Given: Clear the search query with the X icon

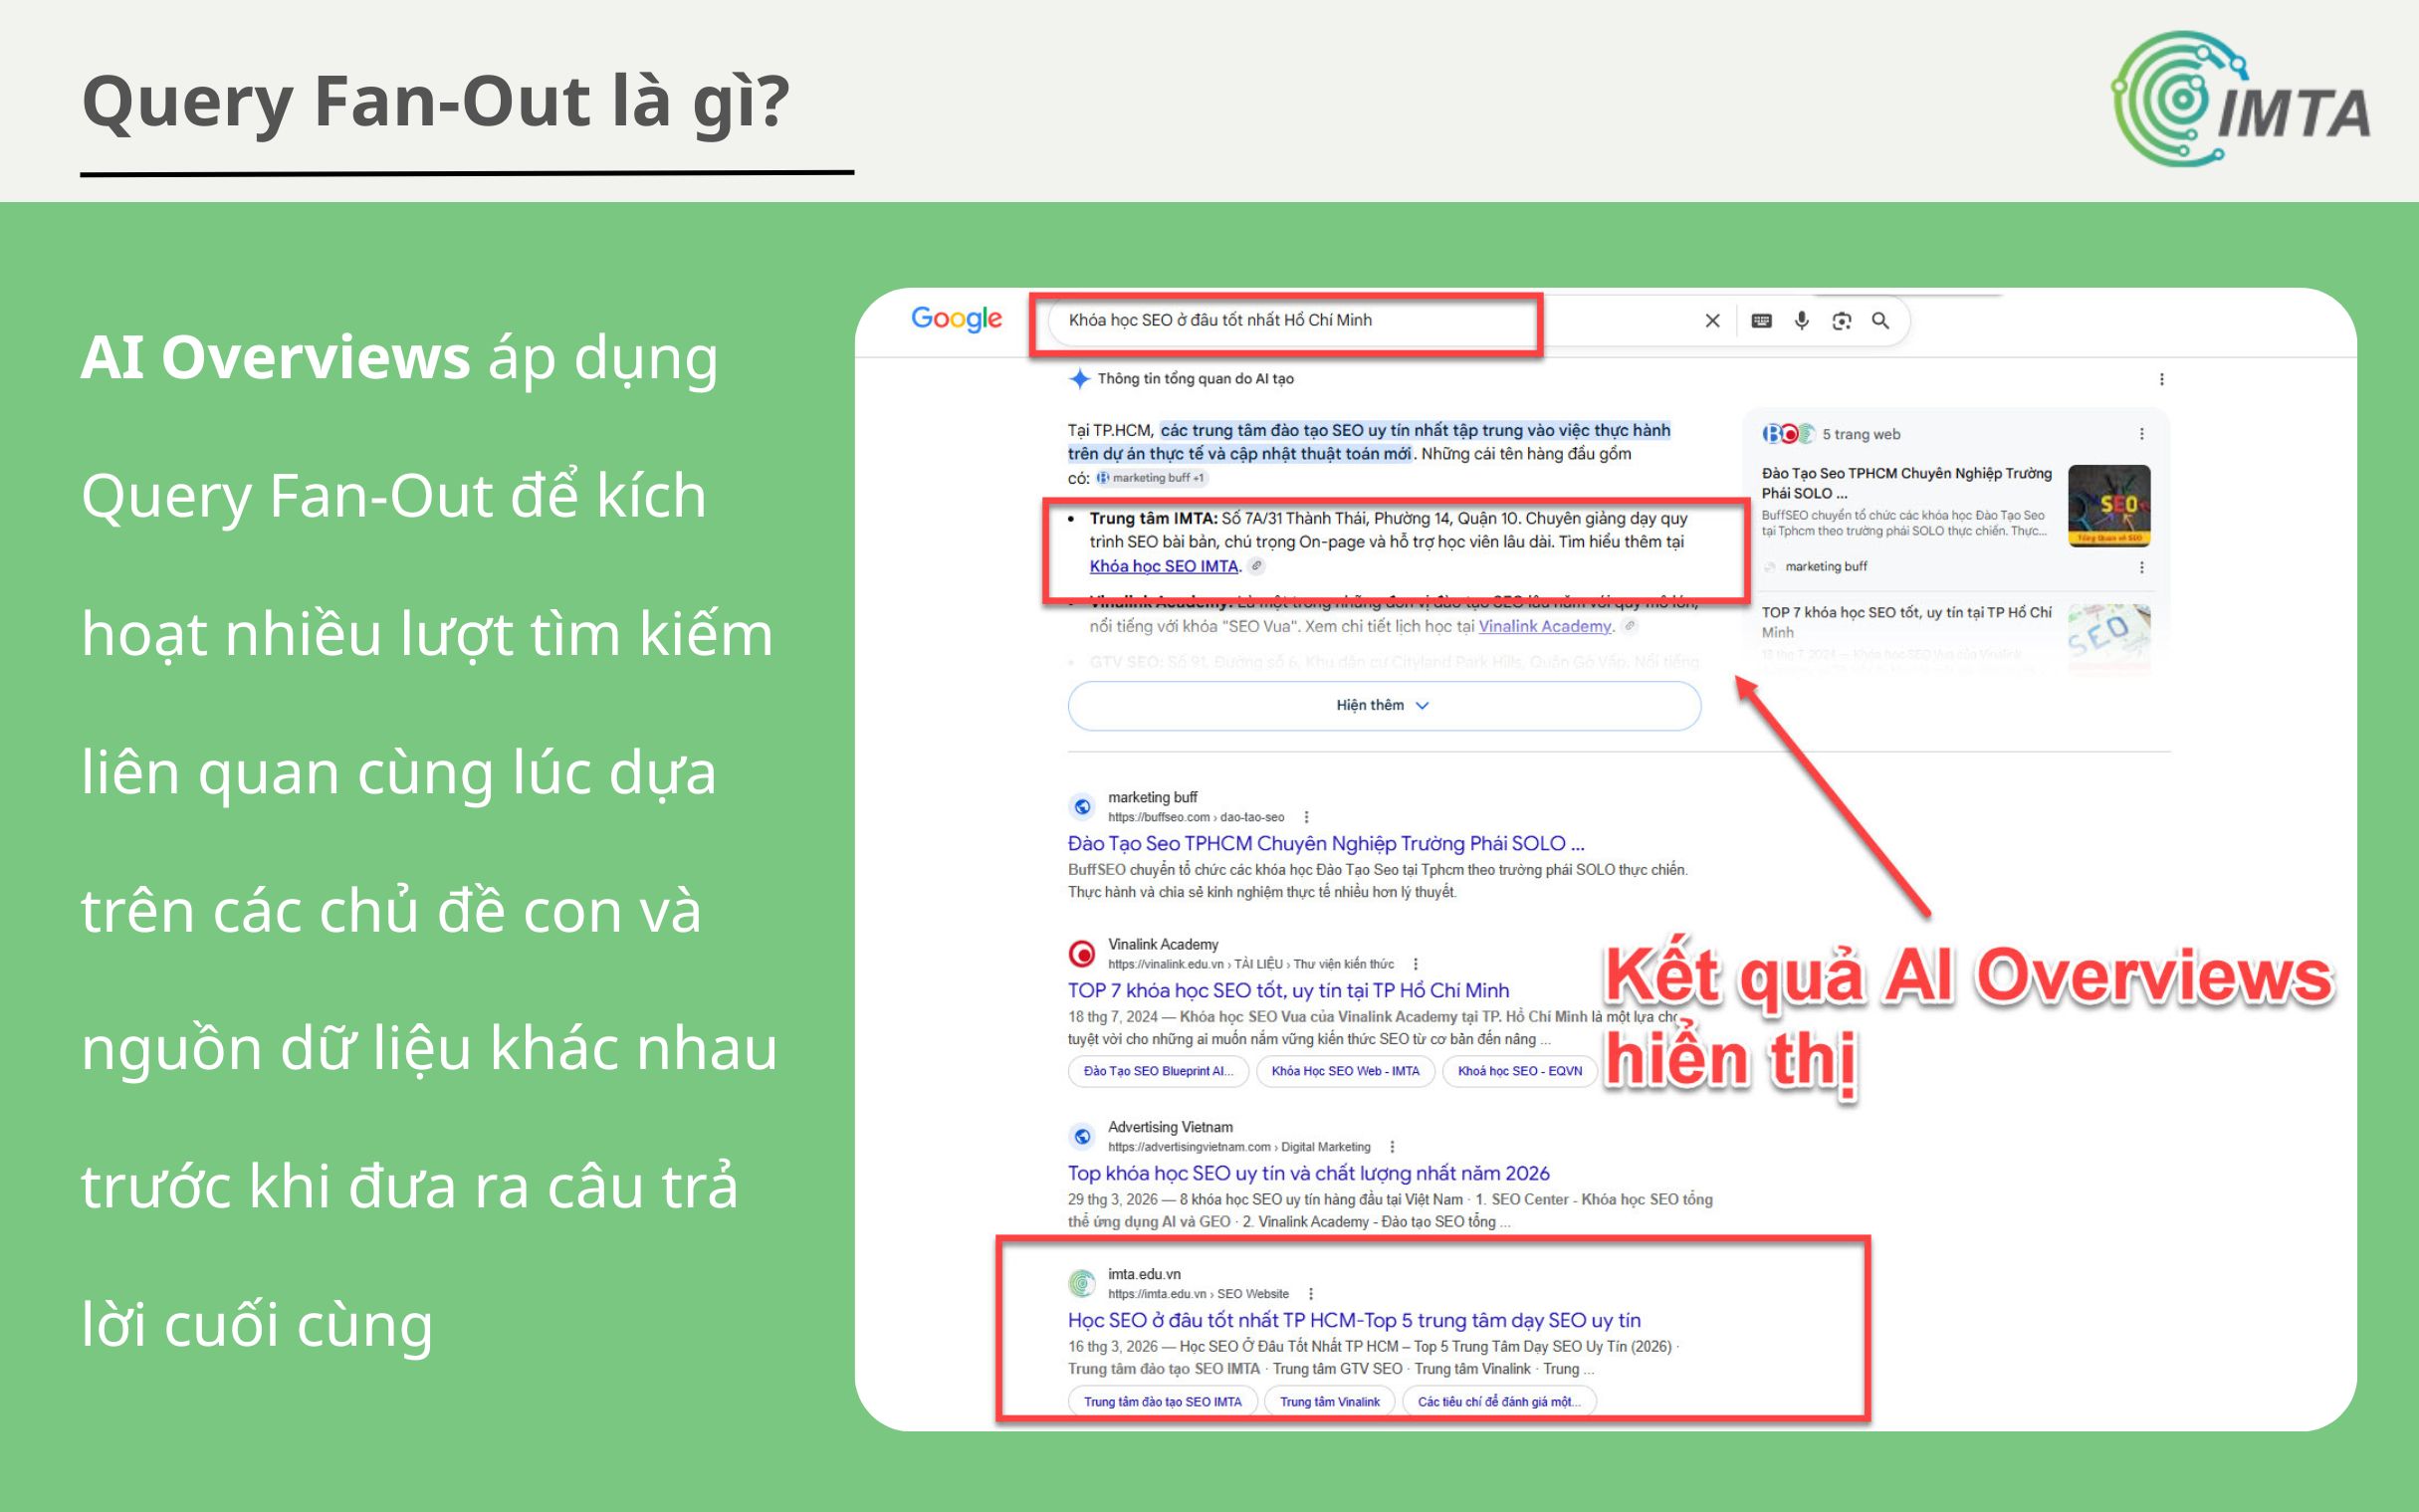Looking at the screenshot, I should pyautogui.click(x=1712, y=321).
